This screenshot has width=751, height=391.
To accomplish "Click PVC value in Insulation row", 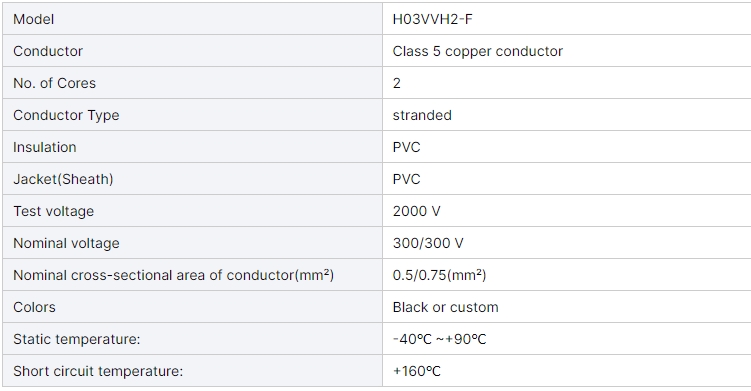I will 406,147.
